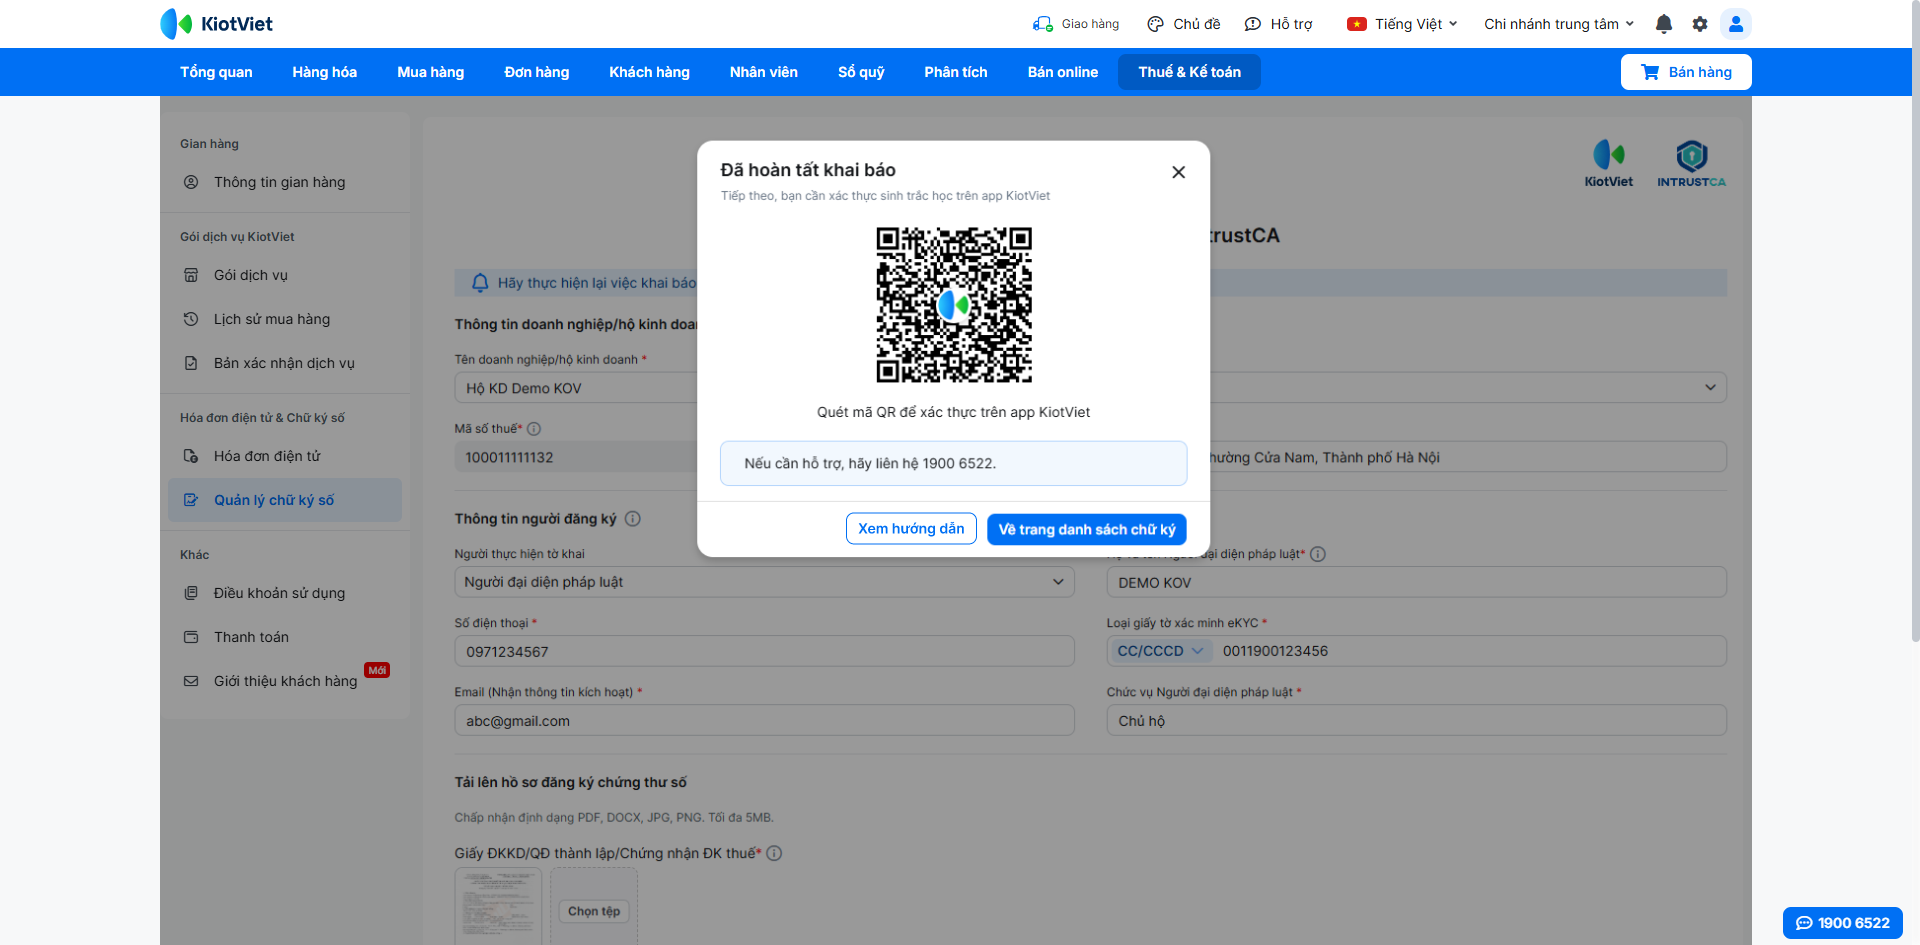Open the Bán online menu
Viewport: 1920px width, 945px height.
coord(1063,72)
